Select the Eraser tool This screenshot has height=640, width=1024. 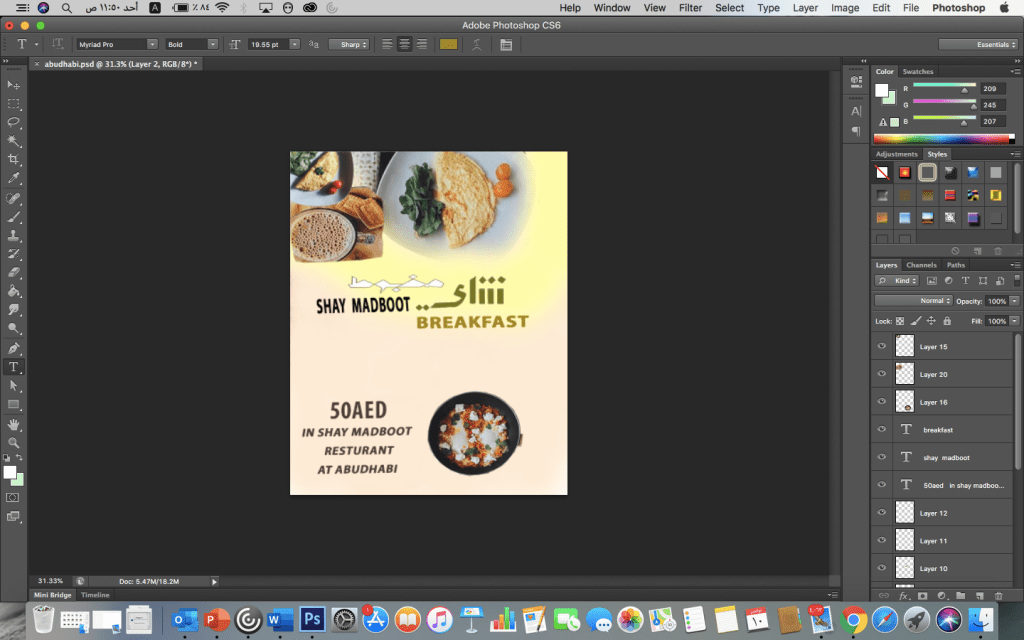[14, 272]
